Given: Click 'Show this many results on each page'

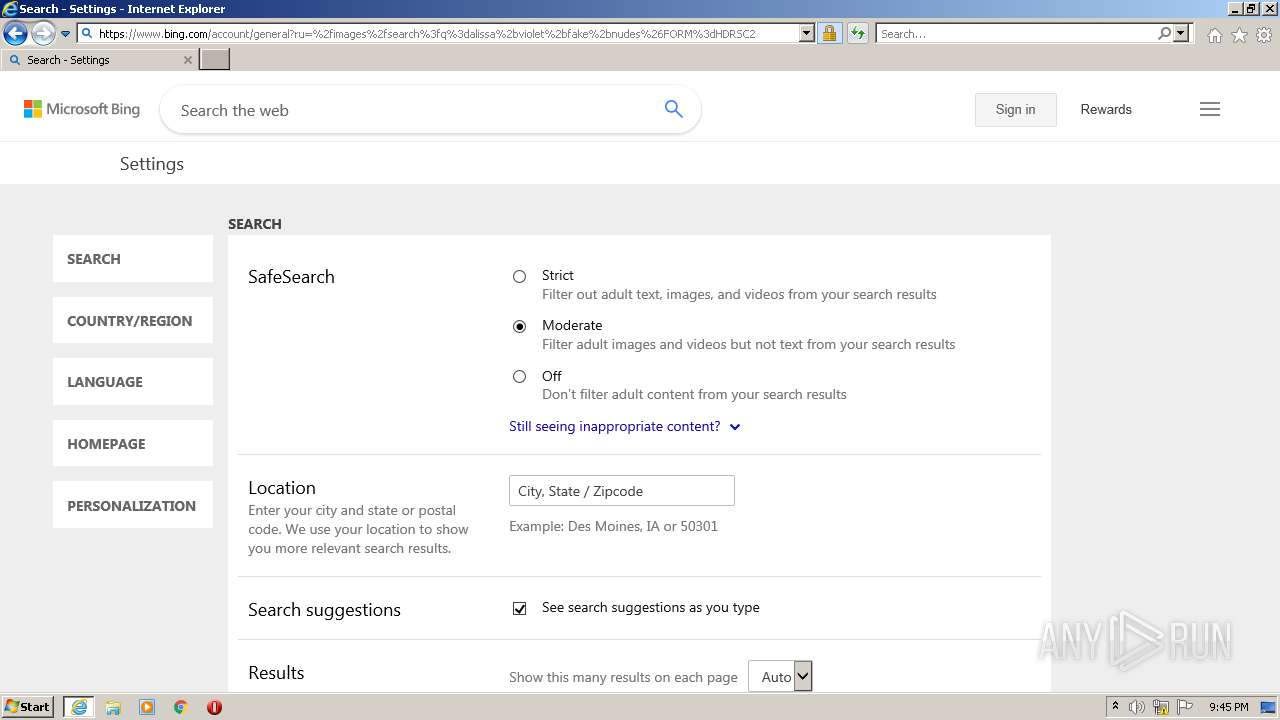Looking at the screenshot, I should tap(623, 677).
